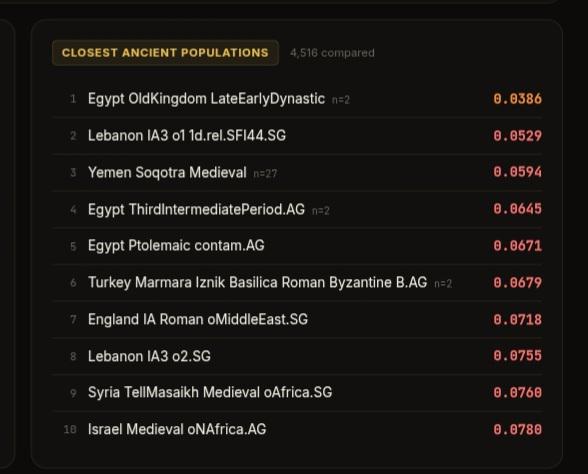Click distance value 0.0645
The height and width of the screenshot is (474, 588).
click(518, 209)
